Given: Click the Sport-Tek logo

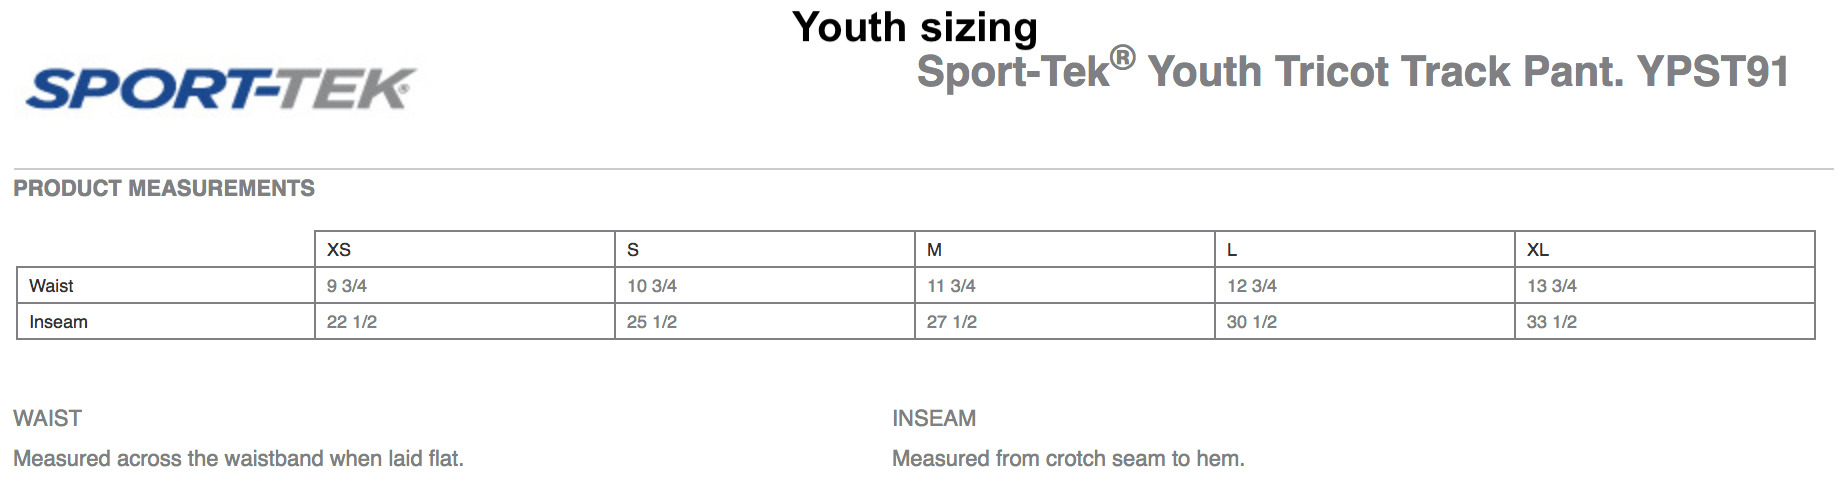Looking at the screenshot, I should [220, 89].
